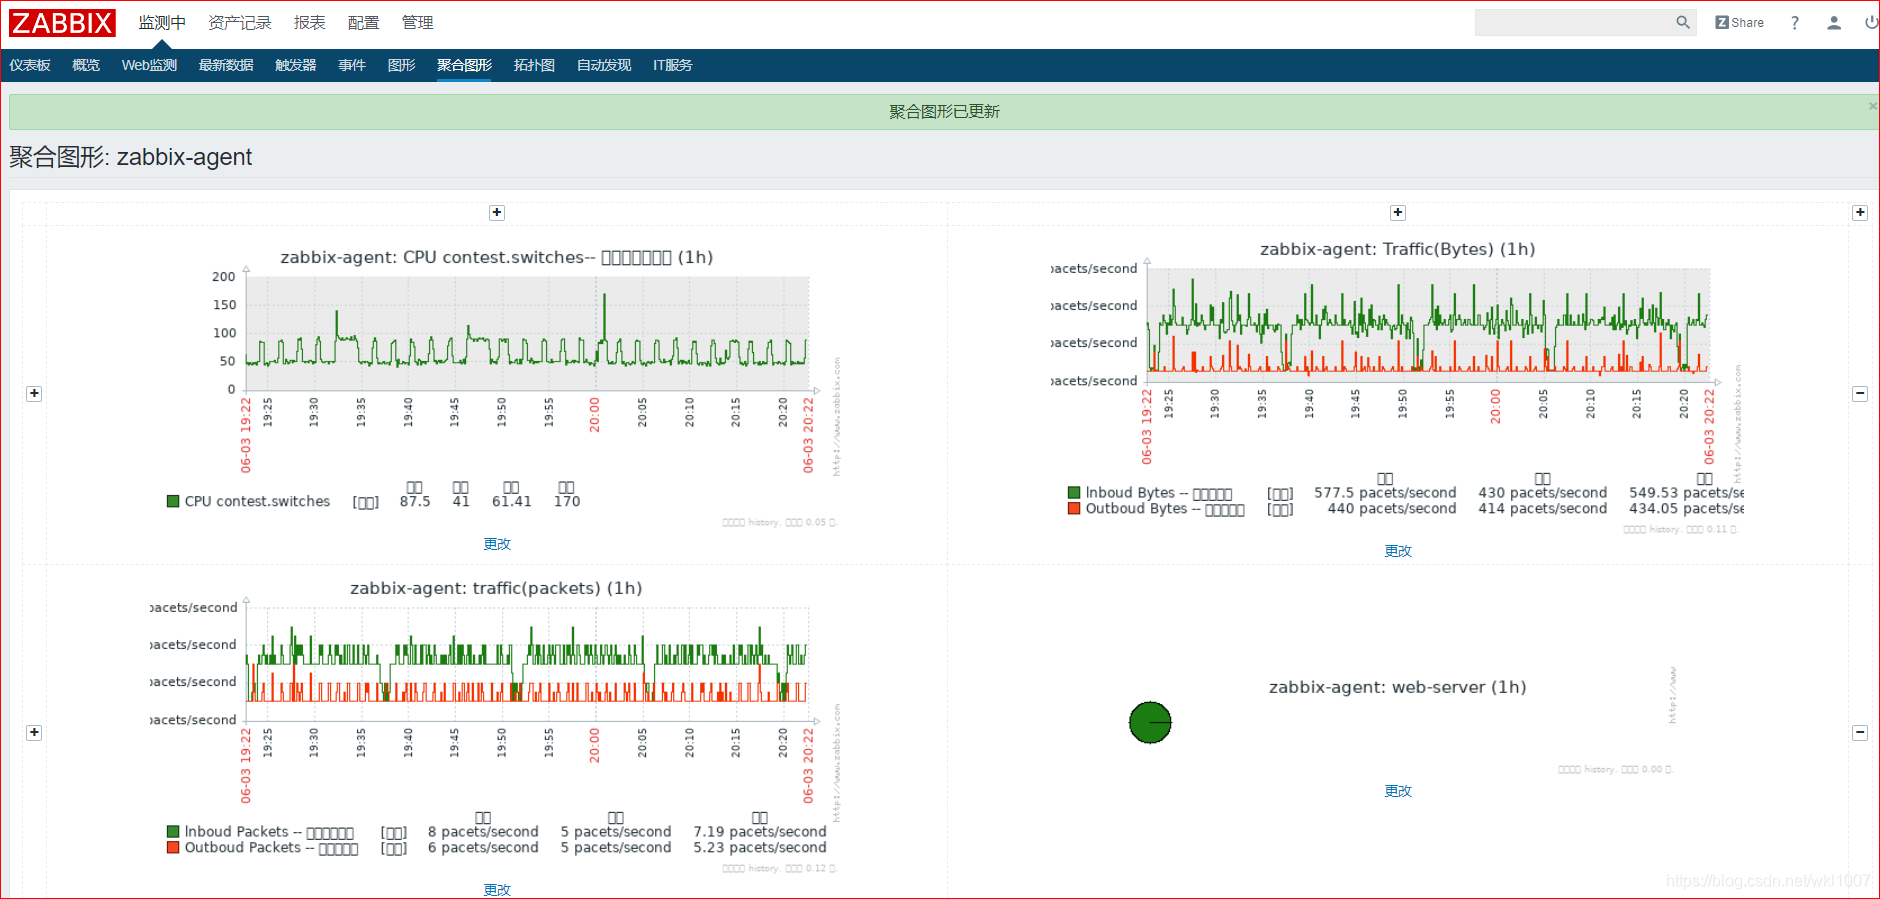Add column with plus above CPU graph
This screenshot has height=899, width=1880.
(x=497, y=212)
